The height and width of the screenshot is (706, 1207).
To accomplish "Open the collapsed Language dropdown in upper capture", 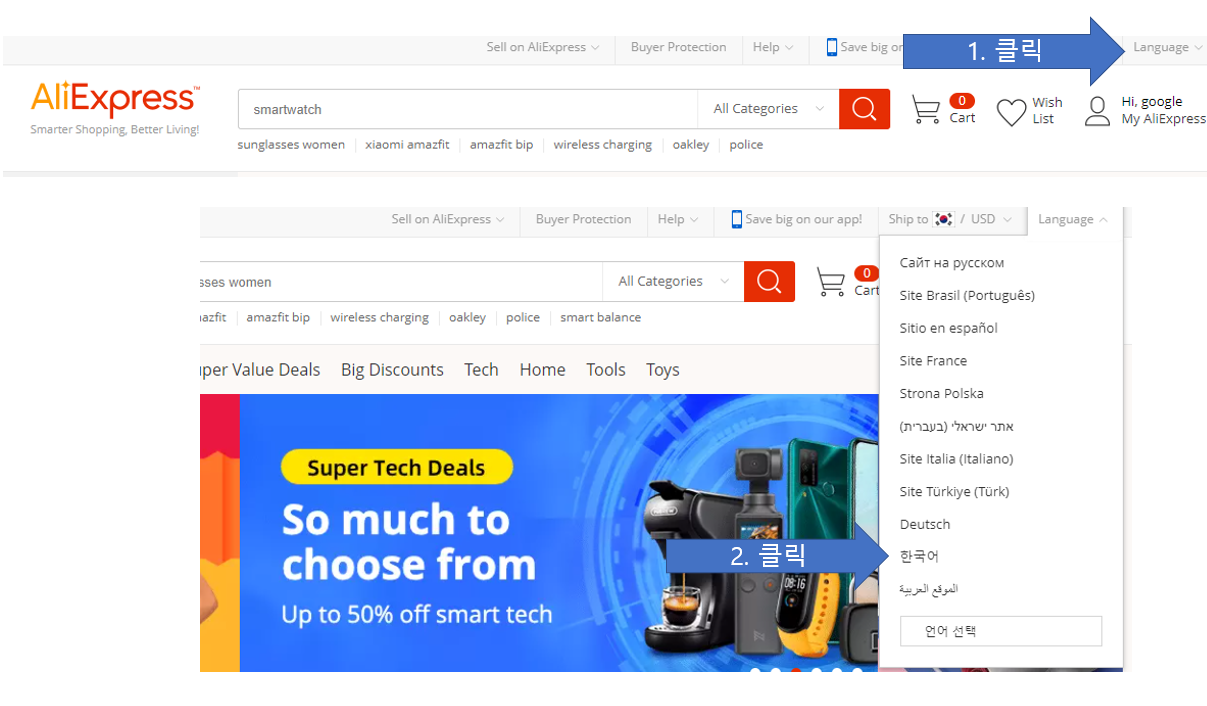I will pos(1167,47).
